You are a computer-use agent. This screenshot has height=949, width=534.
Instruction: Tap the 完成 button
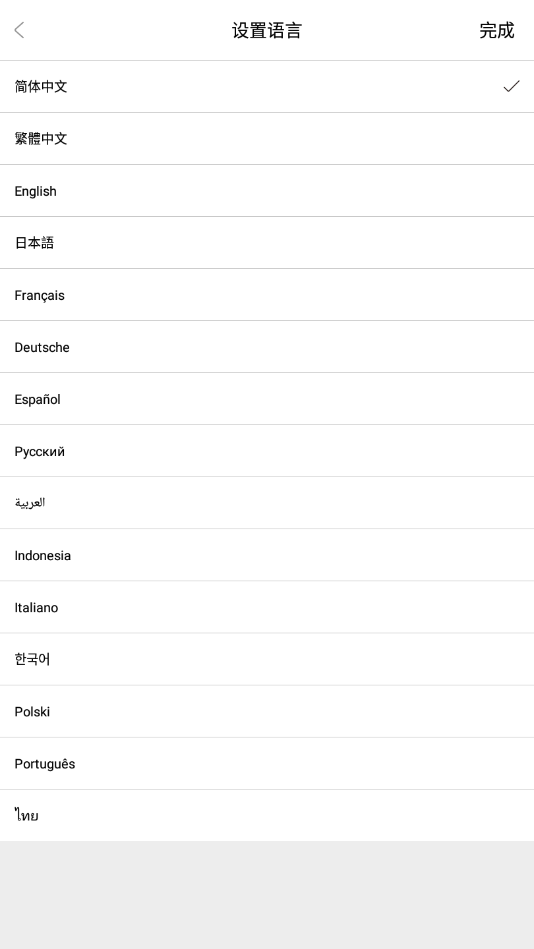pyautogui.click(x=496, y=30)
